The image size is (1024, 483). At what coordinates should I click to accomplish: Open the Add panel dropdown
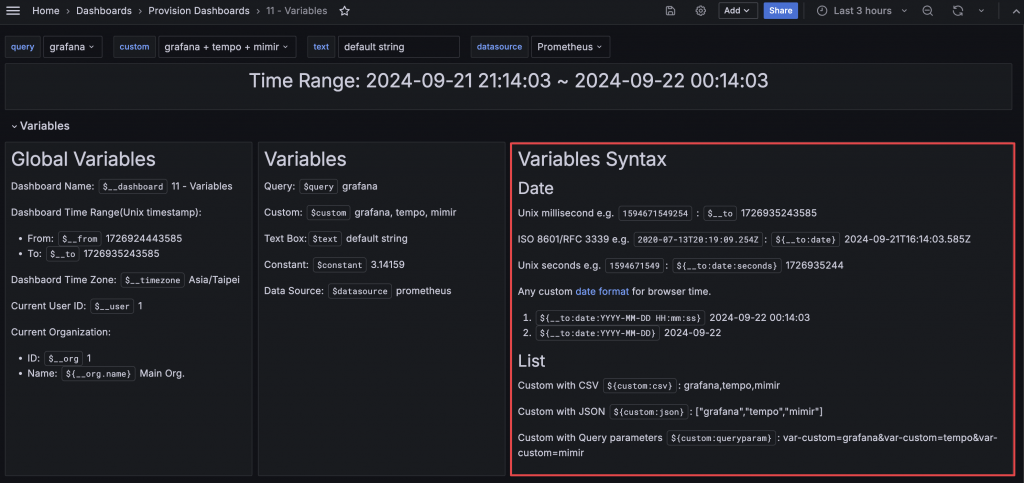tap(738, 10)
